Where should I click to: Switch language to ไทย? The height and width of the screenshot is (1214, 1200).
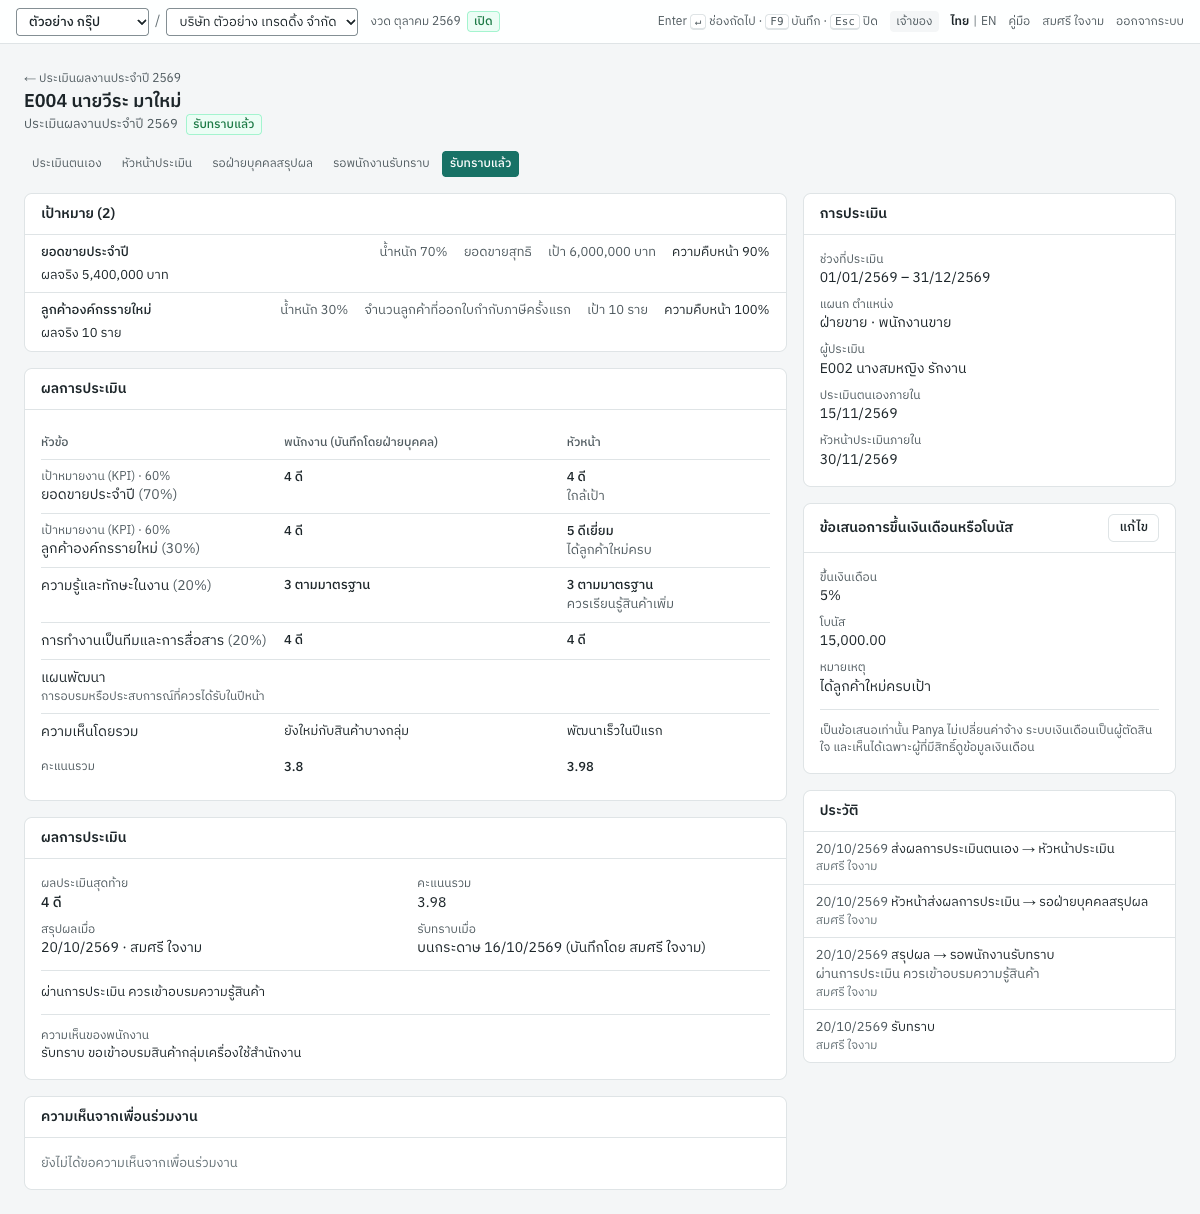(959, 21)
